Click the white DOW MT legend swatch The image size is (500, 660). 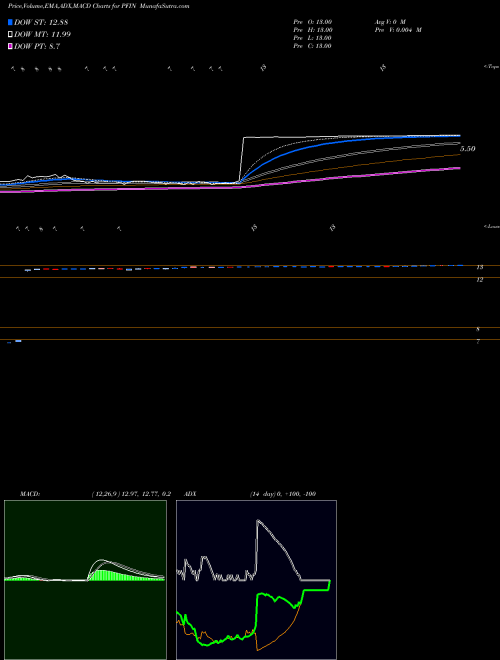pos(10,35)
